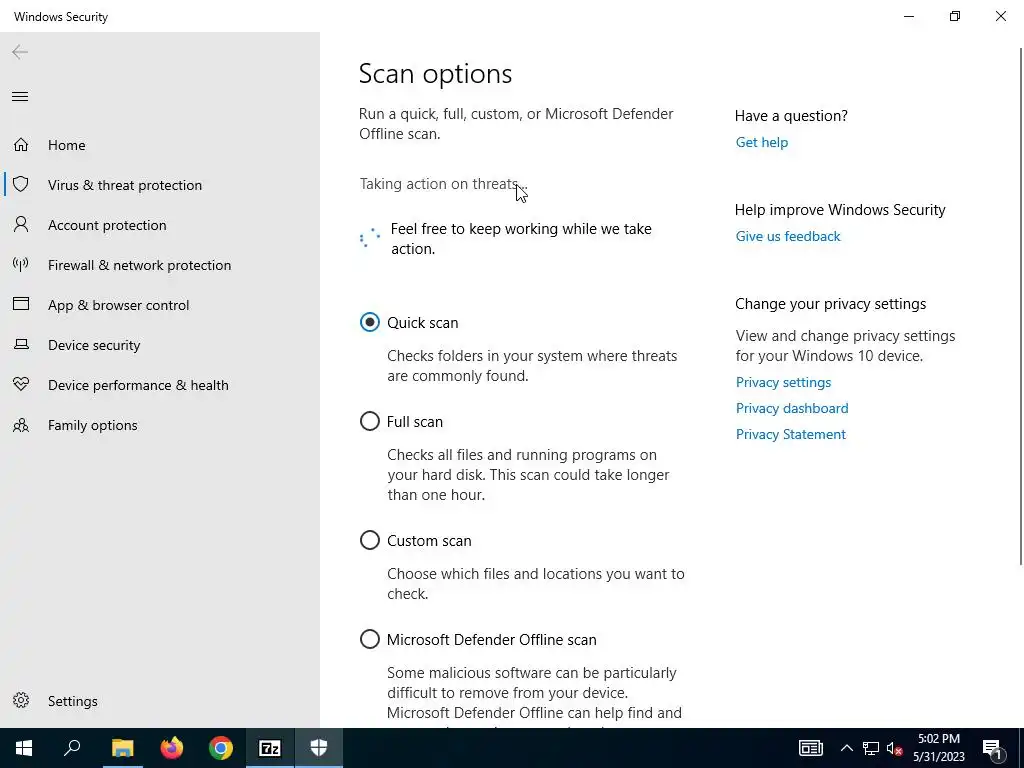The image size is (1024, 768).
Task: Click the Firewall & network protection antenna icon
Action: pos(21,264)
